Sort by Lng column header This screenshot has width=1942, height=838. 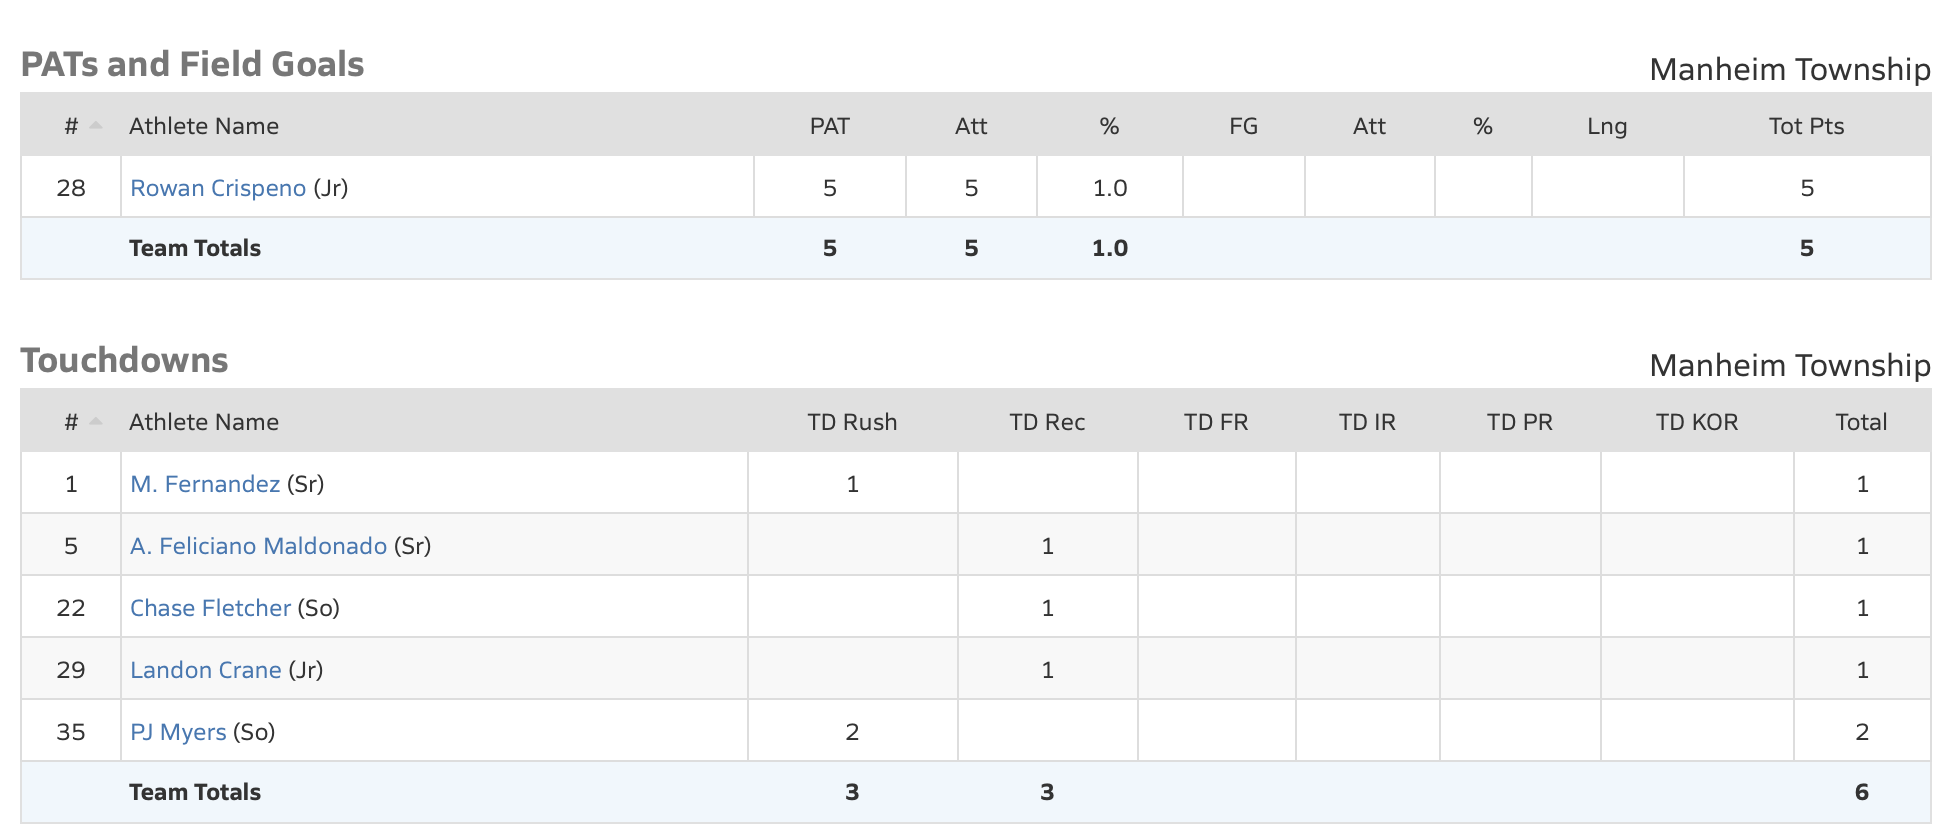click(x=1607, y=126)
